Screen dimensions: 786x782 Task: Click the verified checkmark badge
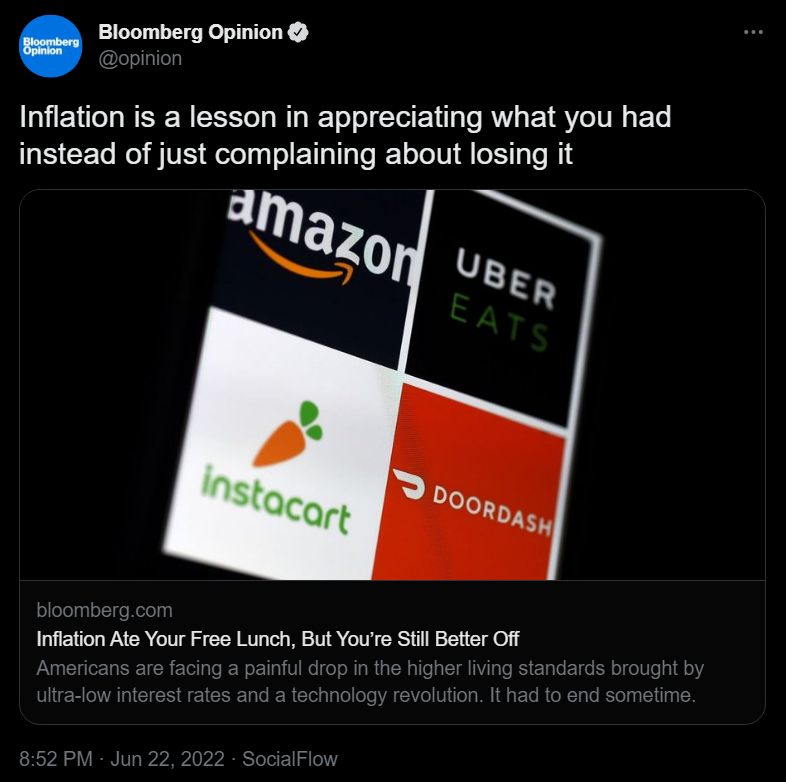298,32
